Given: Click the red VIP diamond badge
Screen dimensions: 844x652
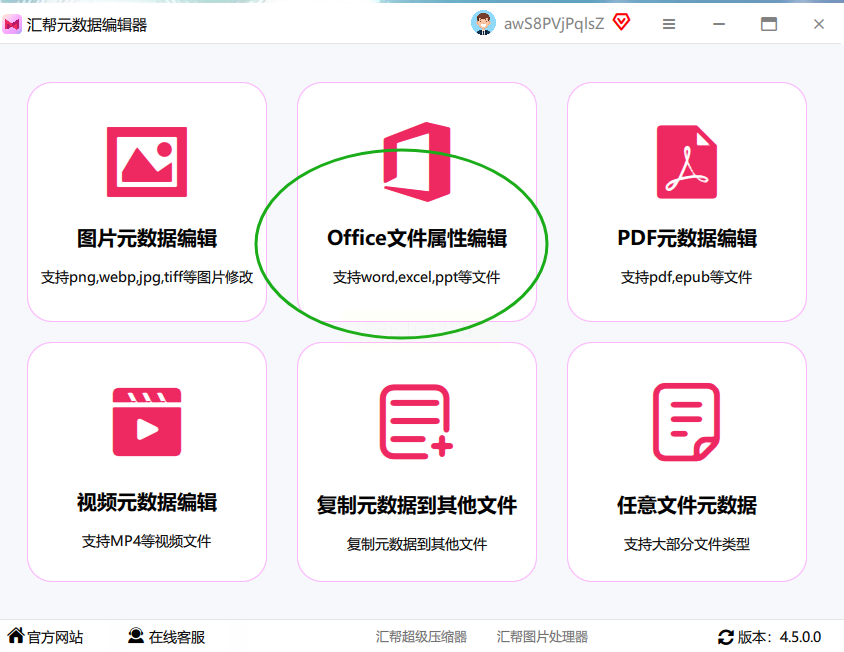Looking at the screenshot, I should [622, 22].
